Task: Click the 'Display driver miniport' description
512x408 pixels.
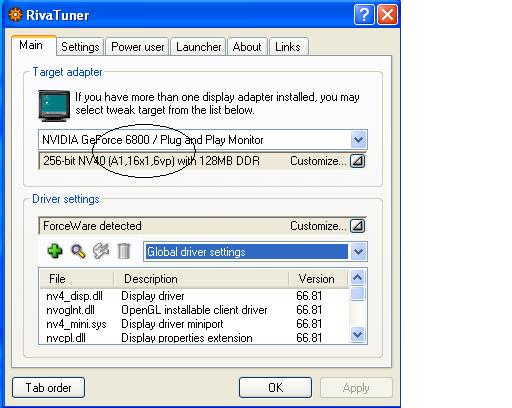Action: (x=172, y=324)
